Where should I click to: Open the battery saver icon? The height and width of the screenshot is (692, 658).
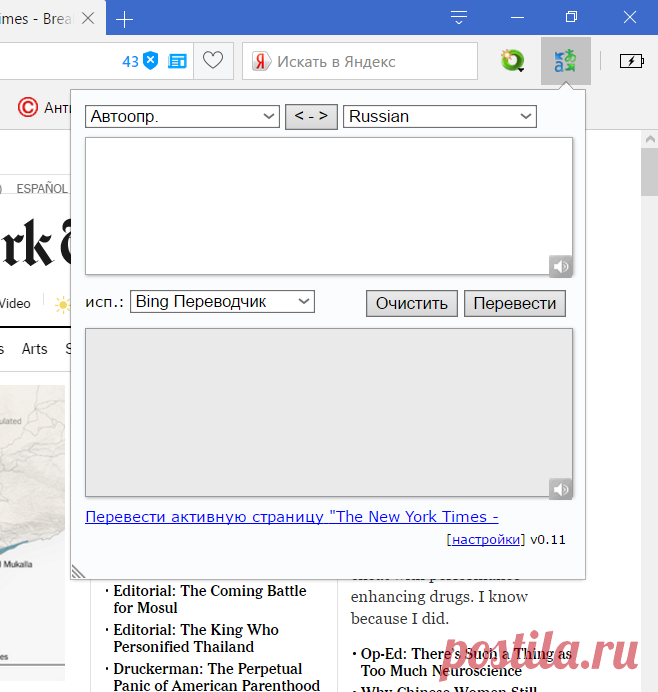pos(632,62)
